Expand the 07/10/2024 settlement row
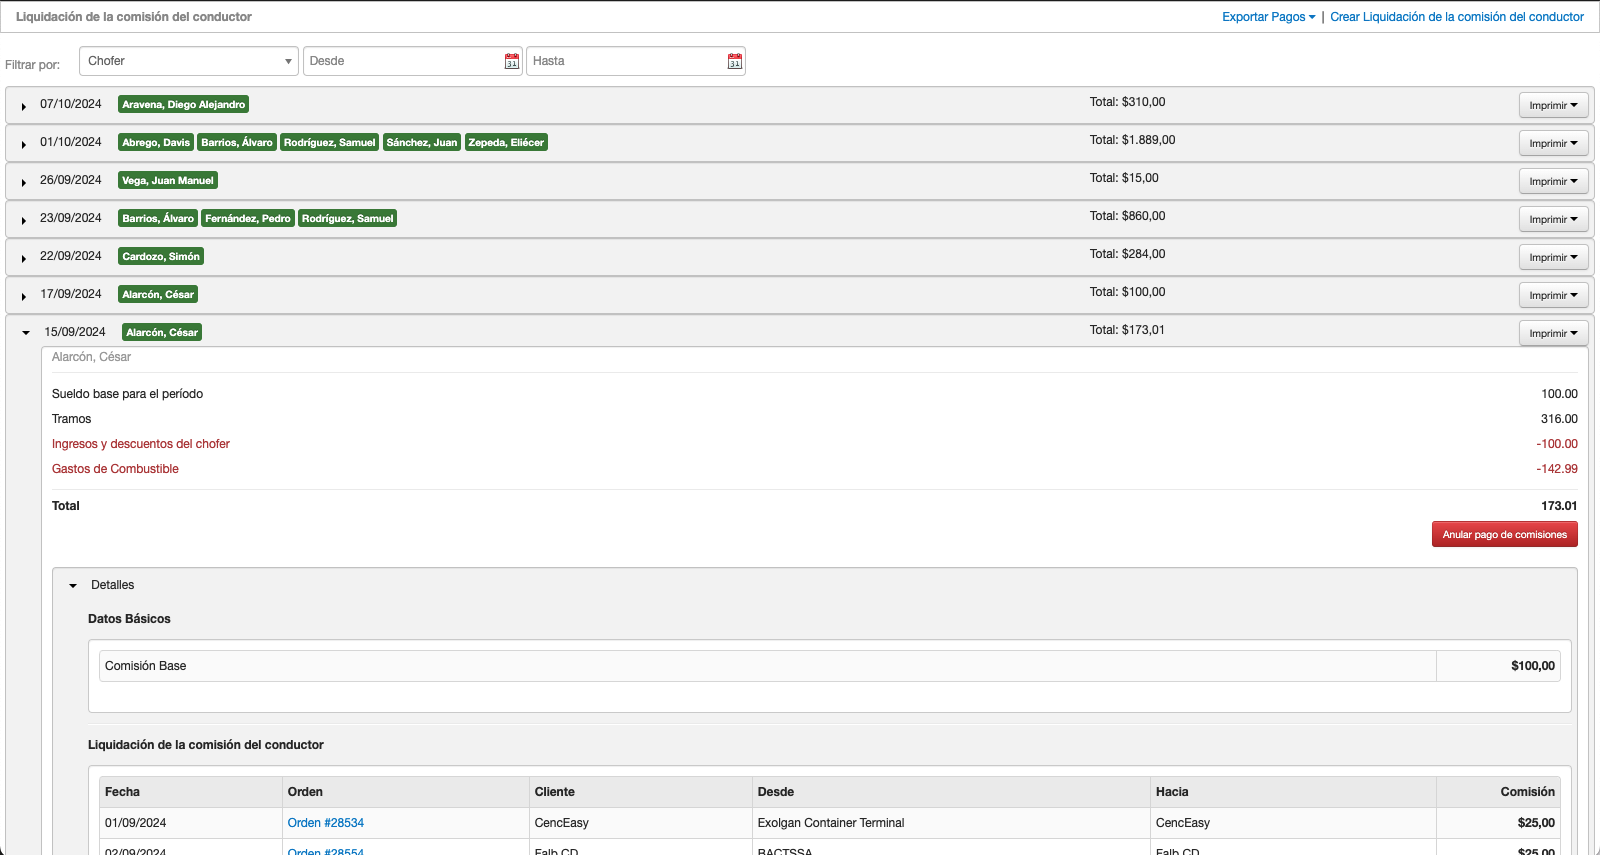This screenshot has height=855, width=1600. click(x=24, y=106)
